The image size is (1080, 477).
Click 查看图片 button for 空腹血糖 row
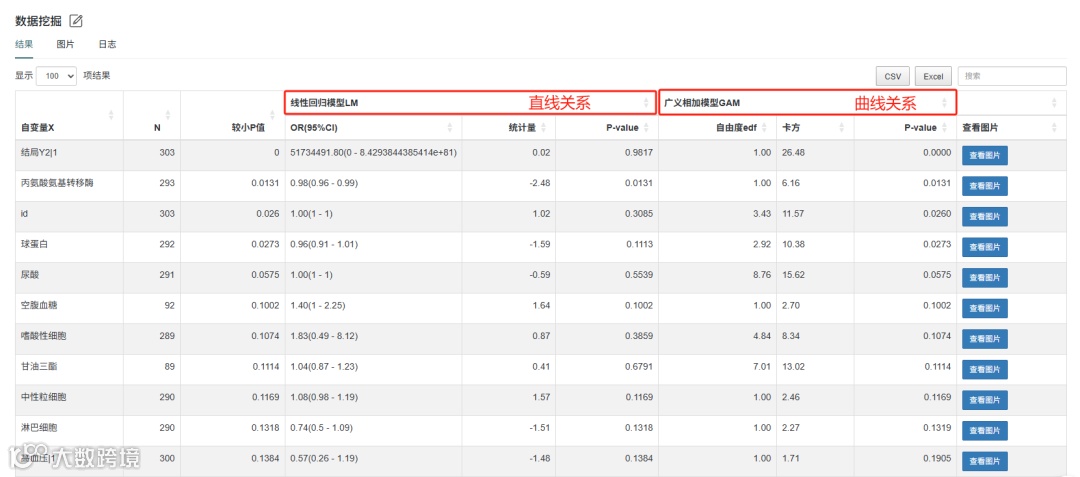click(x=984, y=308)
